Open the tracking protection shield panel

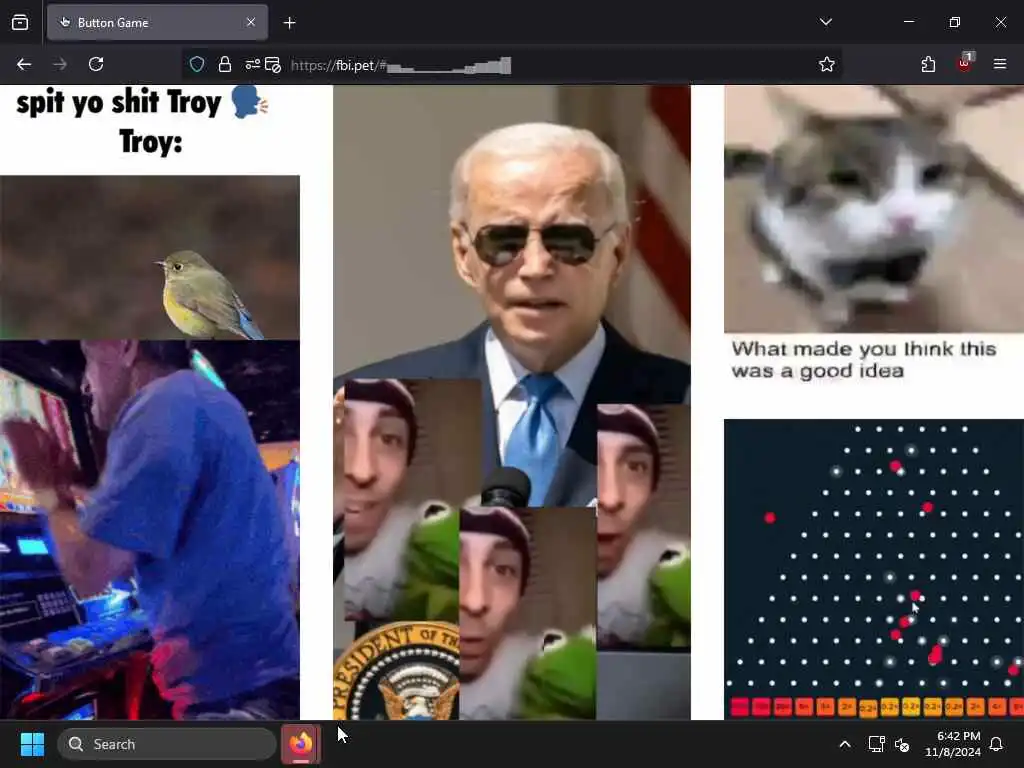click(197, 64)
